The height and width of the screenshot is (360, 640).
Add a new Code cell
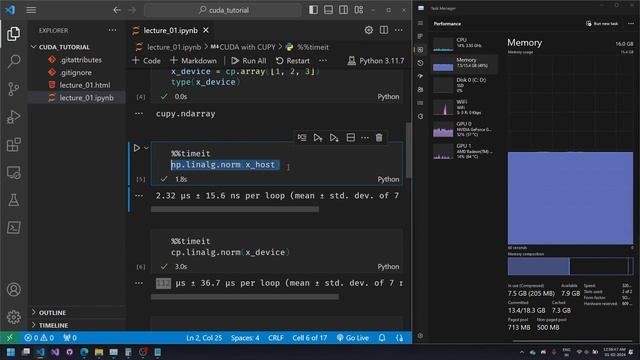[x=146, y=61]
